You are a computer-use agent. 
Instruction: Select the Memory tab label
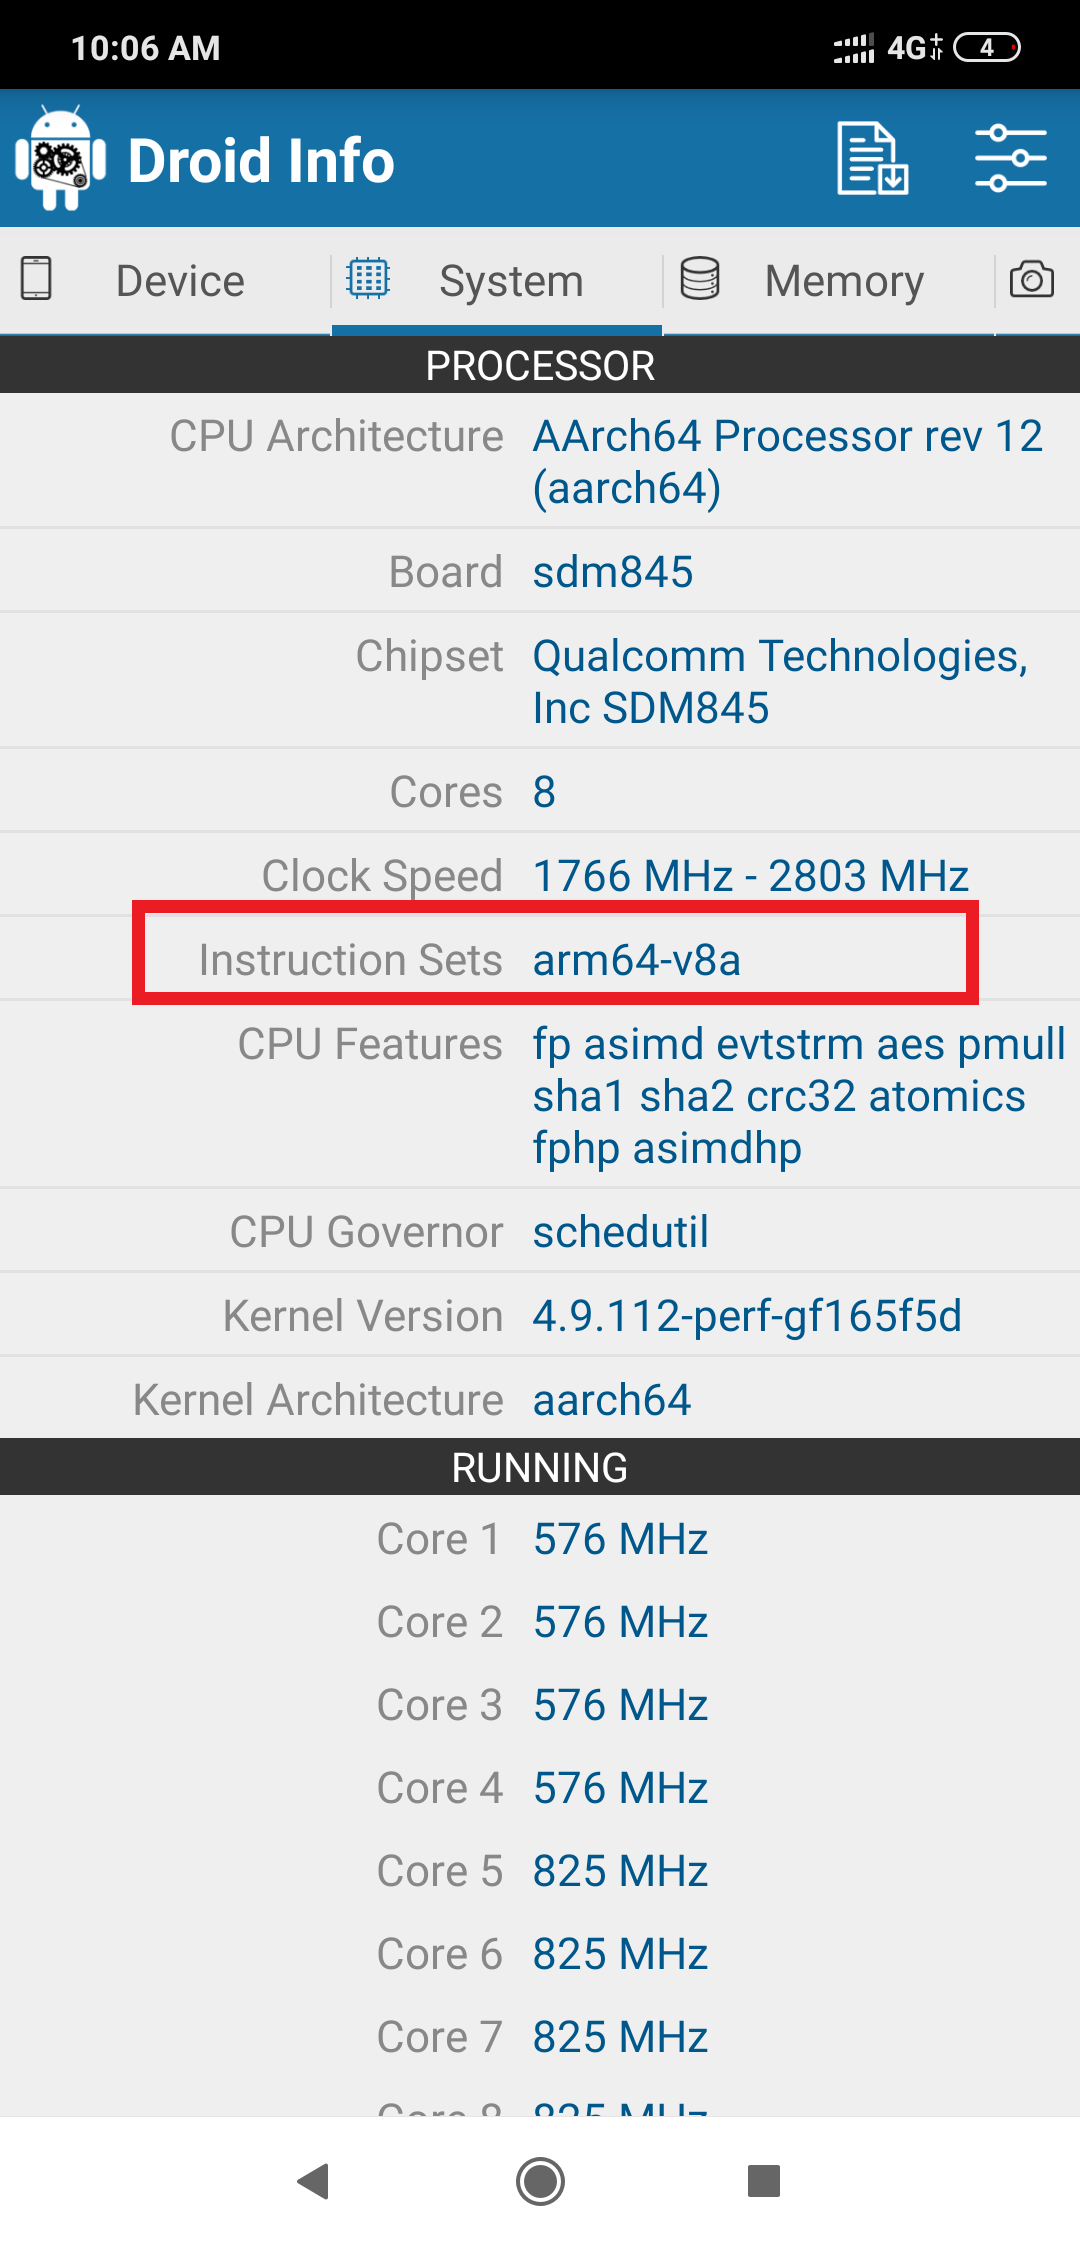(844, 281)
